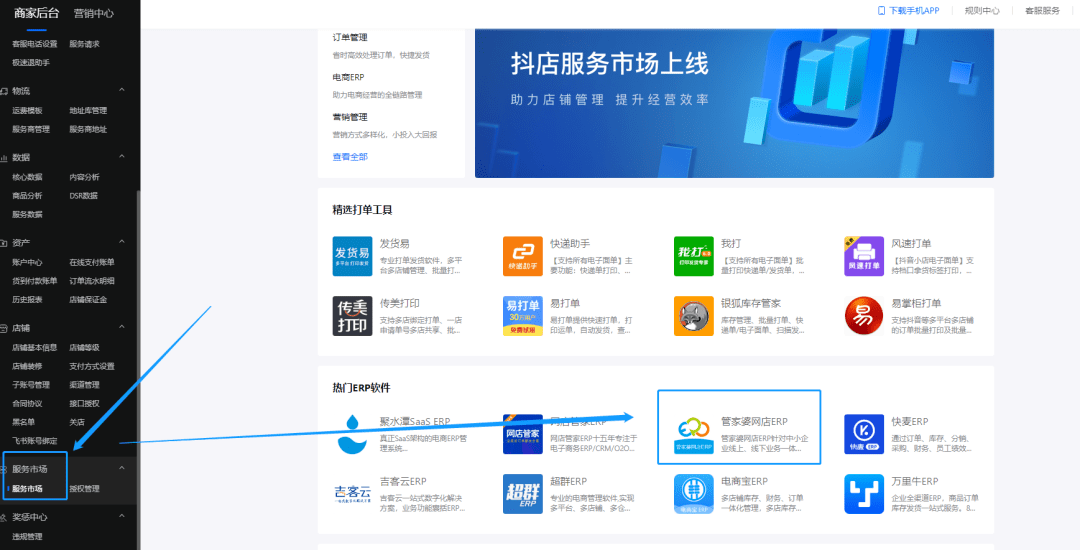
Task: Open 极速退助手 in sidebar
Action: click(x=31, y=63)
